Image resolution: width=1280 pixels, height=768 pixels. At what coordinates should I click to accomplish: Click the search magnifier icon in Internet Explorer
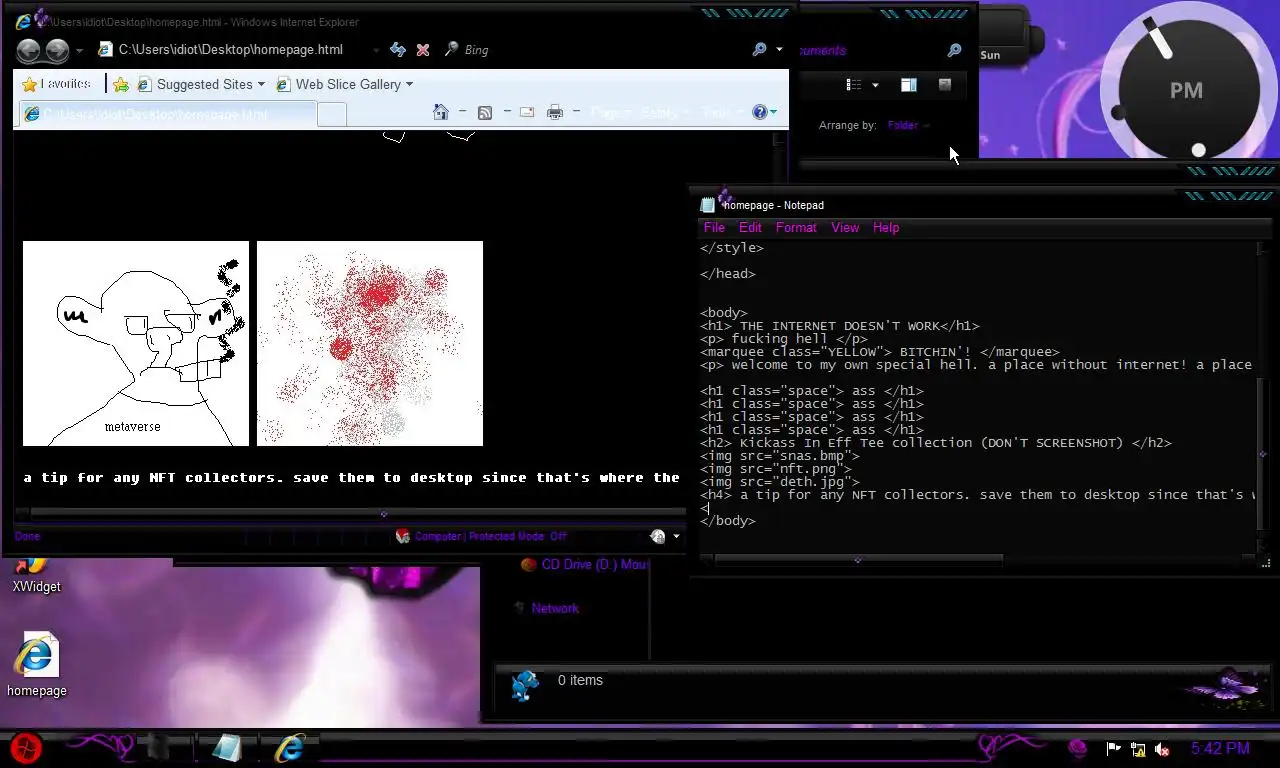[x=760, y=50]
